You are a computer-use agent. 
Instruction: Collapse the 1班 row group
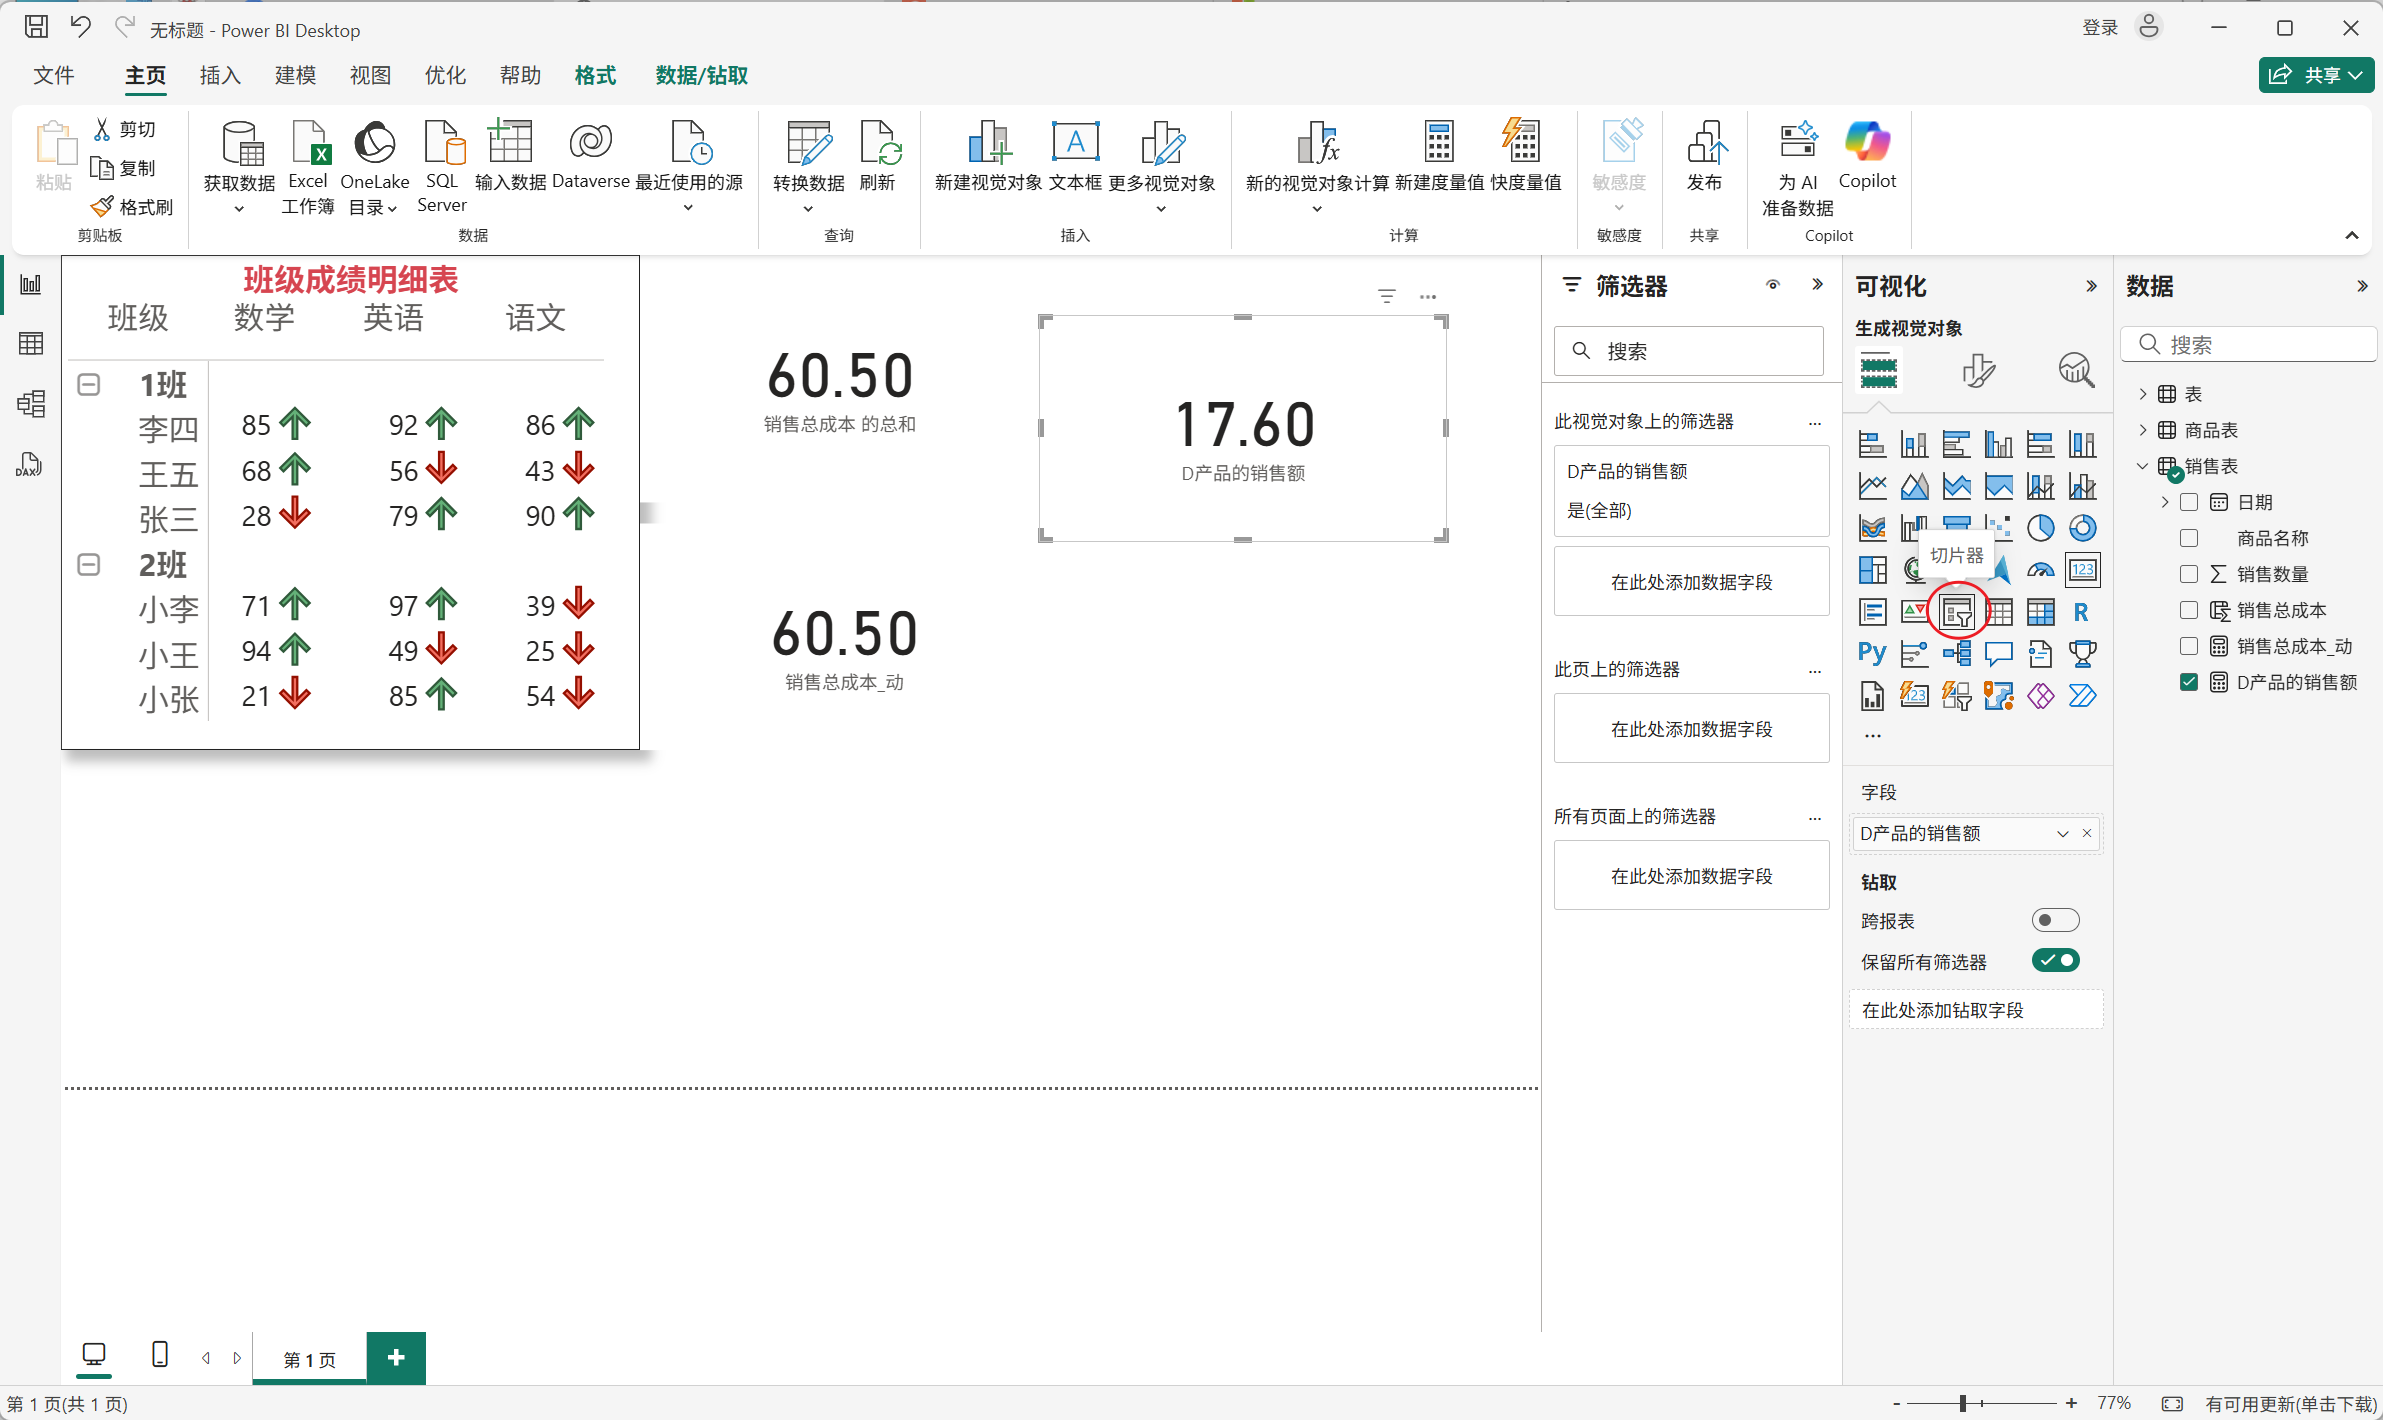tap(89, 385)
